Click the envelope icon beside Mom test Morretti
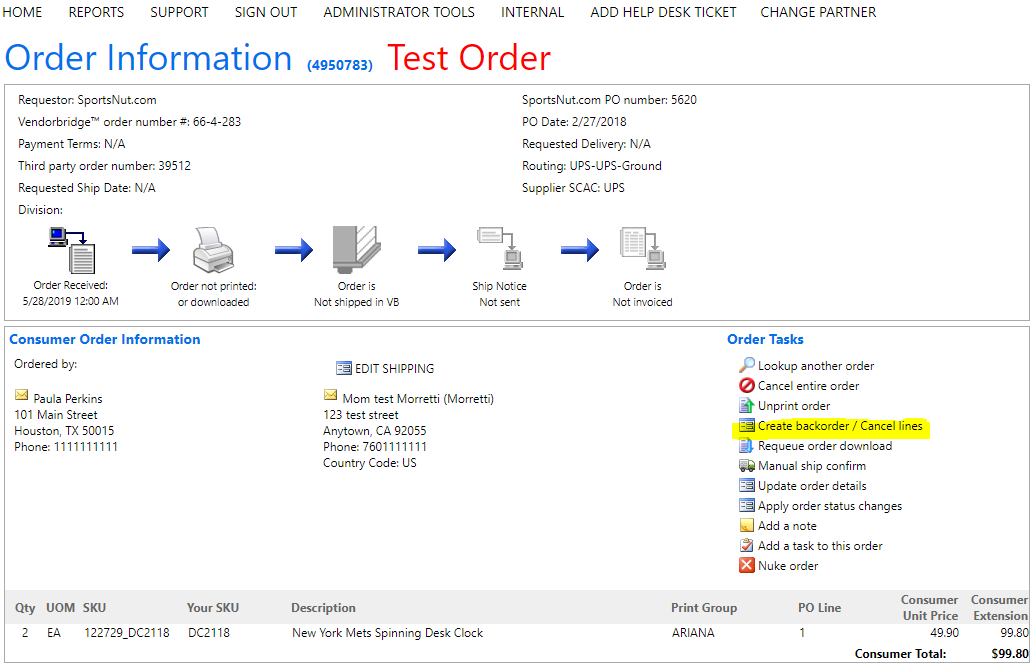The width and height of the screenshot is (1034, 663). [x=330, y=395]
